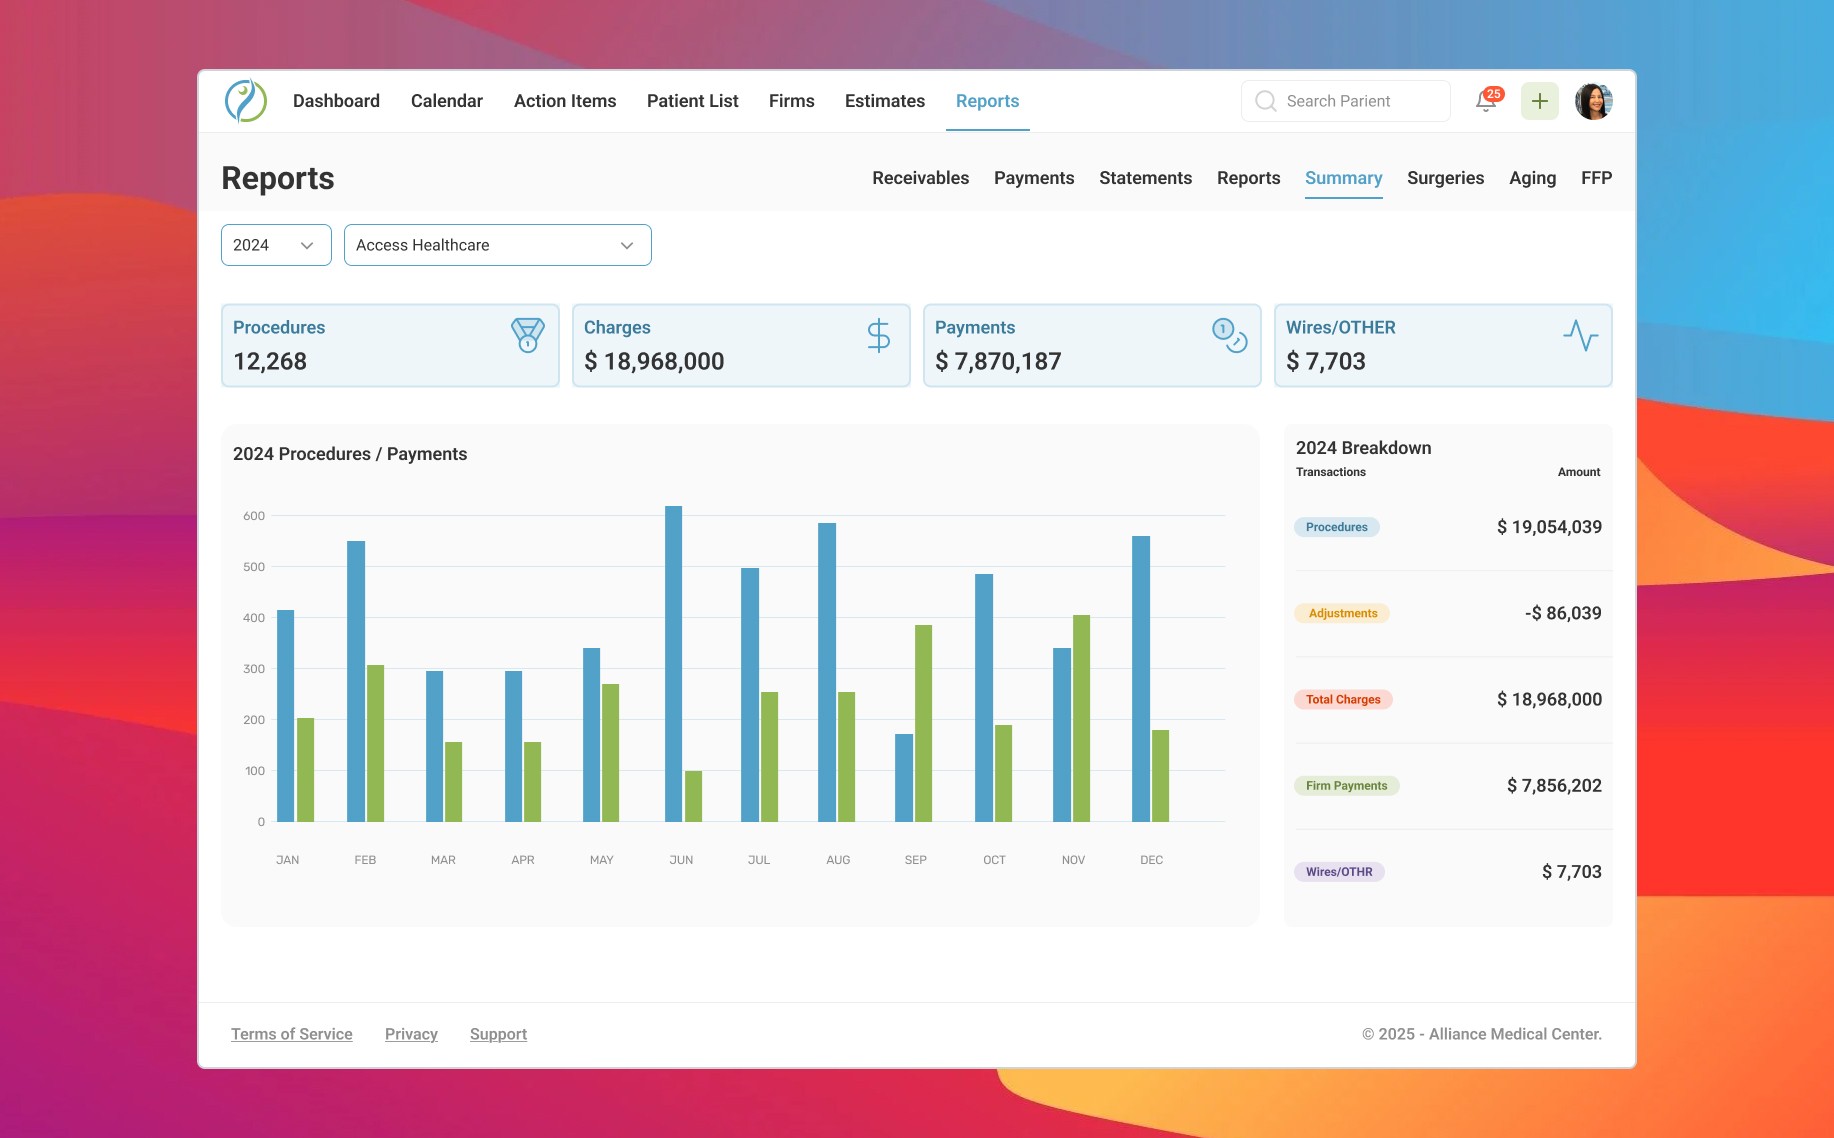Image resolution: width=1834 pixels, height=1138 pixels.
Task: Click the 2024 Procedures / Payments title
Action: click(350, 454)
